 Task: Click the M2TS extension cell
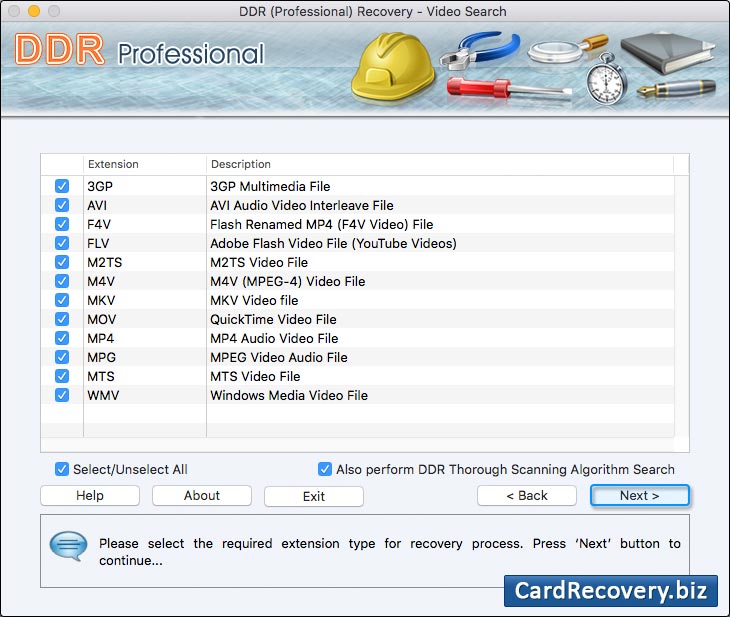pos(145,263)
